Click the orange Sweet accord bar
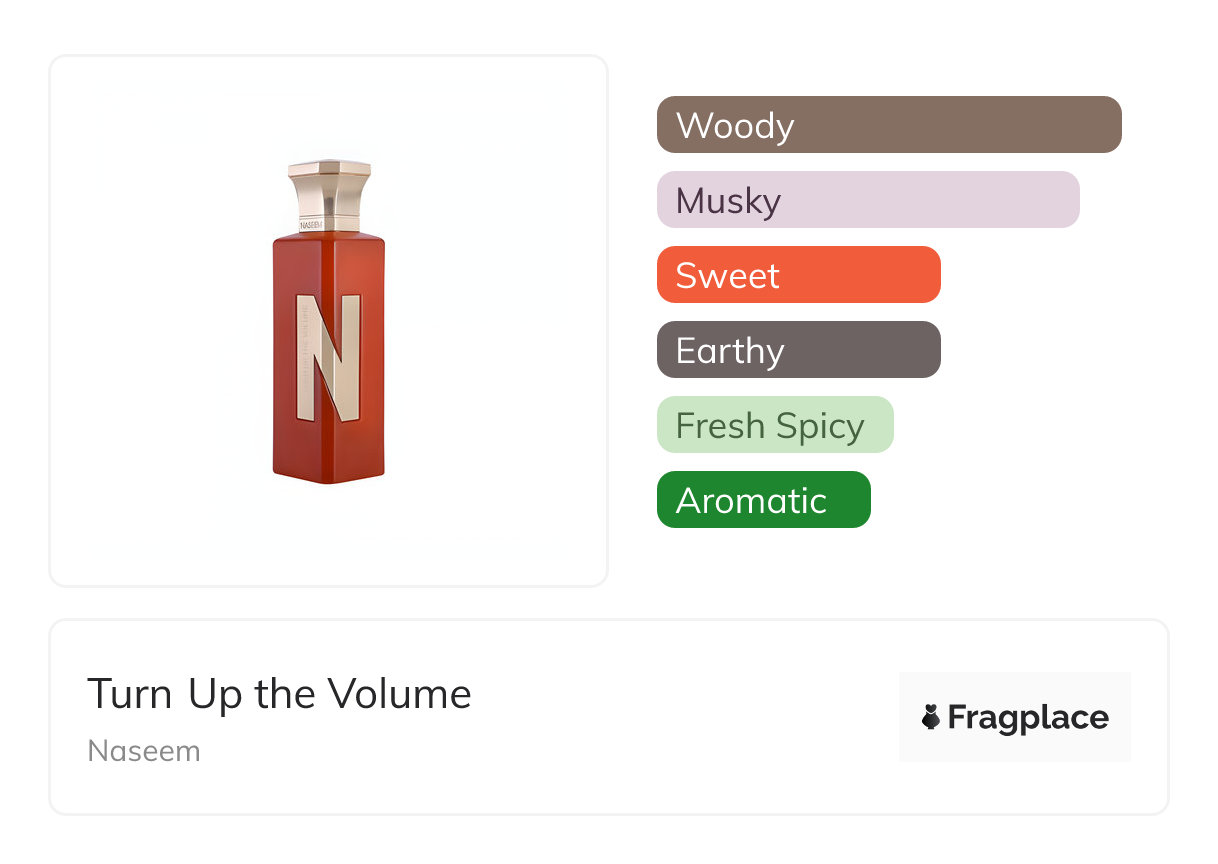Viewport: 1218px width, 864px height. click(x=798, y=275)
